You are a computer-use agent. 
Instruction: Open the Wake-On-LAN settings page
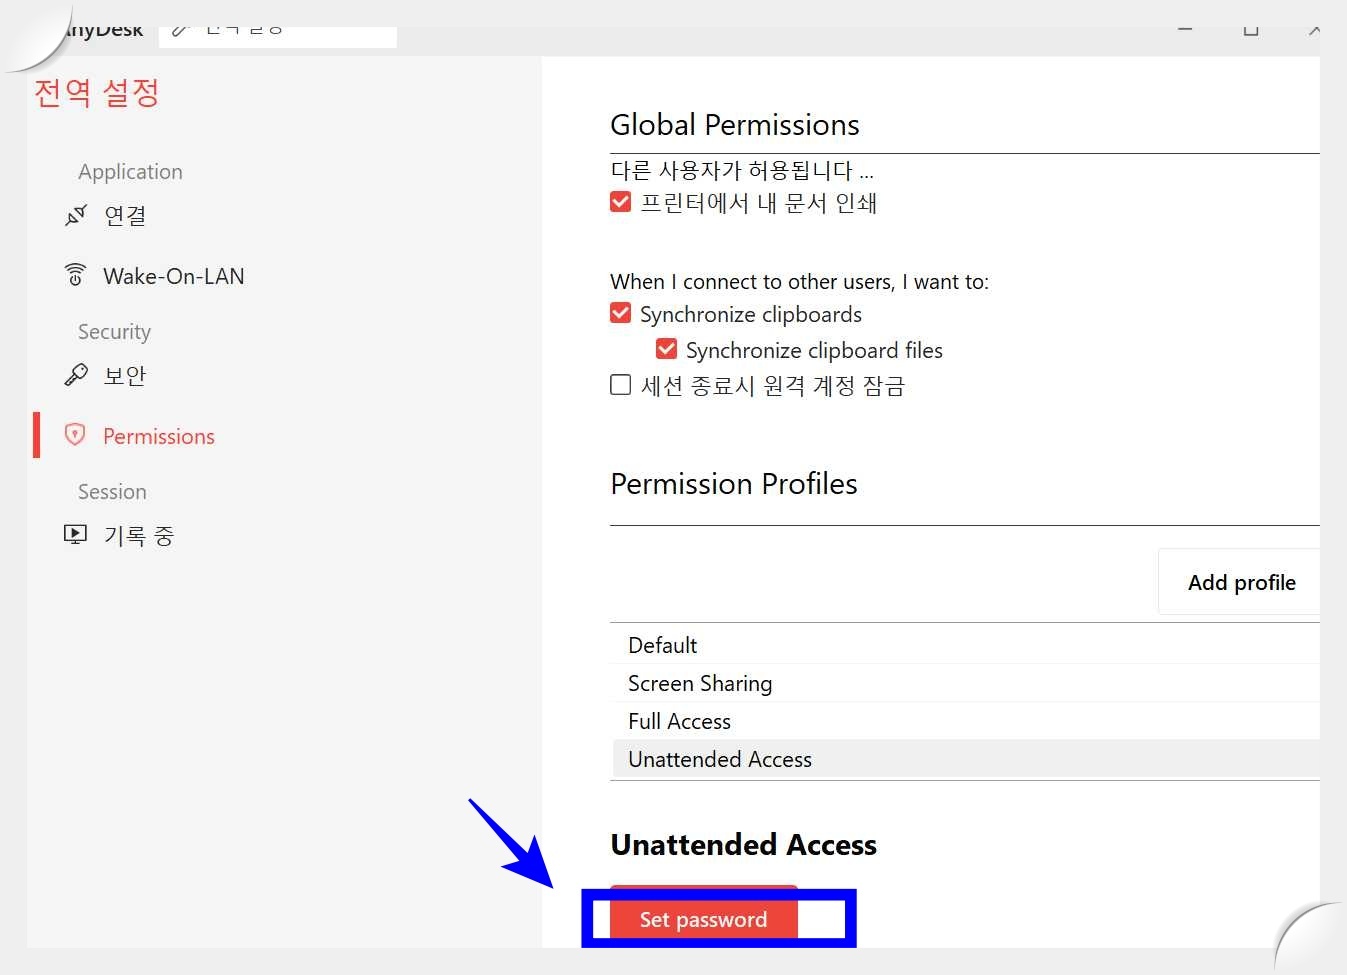[174, 276]
